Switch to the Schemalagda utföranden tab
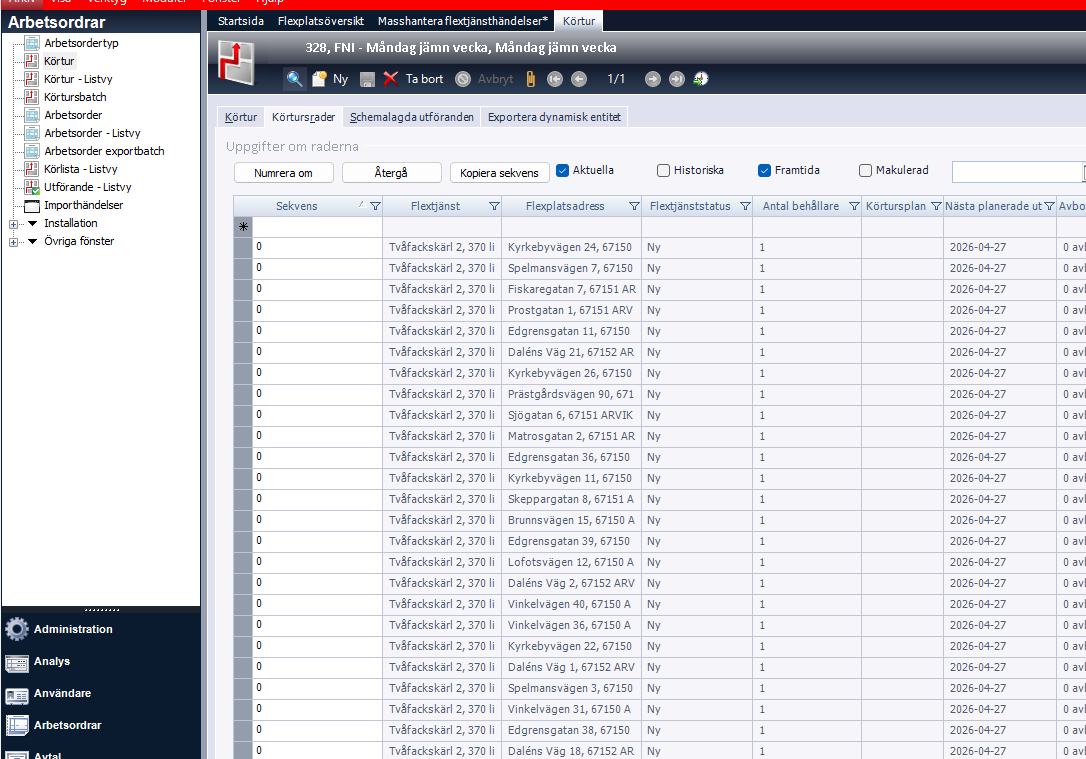 411,117
